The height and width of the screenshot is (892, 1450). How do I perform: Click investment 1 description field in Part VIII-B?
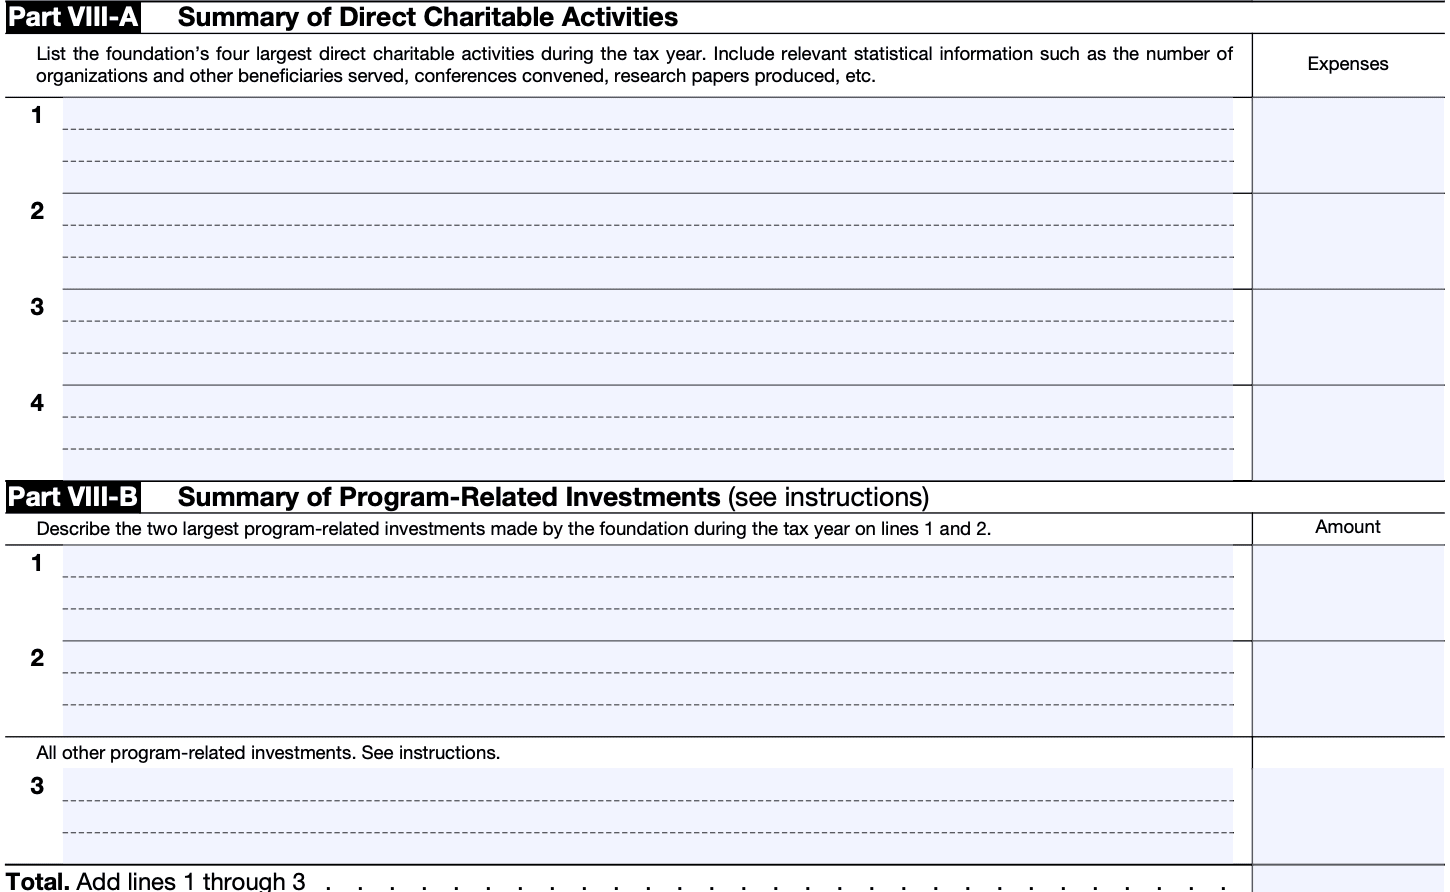pyautogui.click(x=648, y=593)
